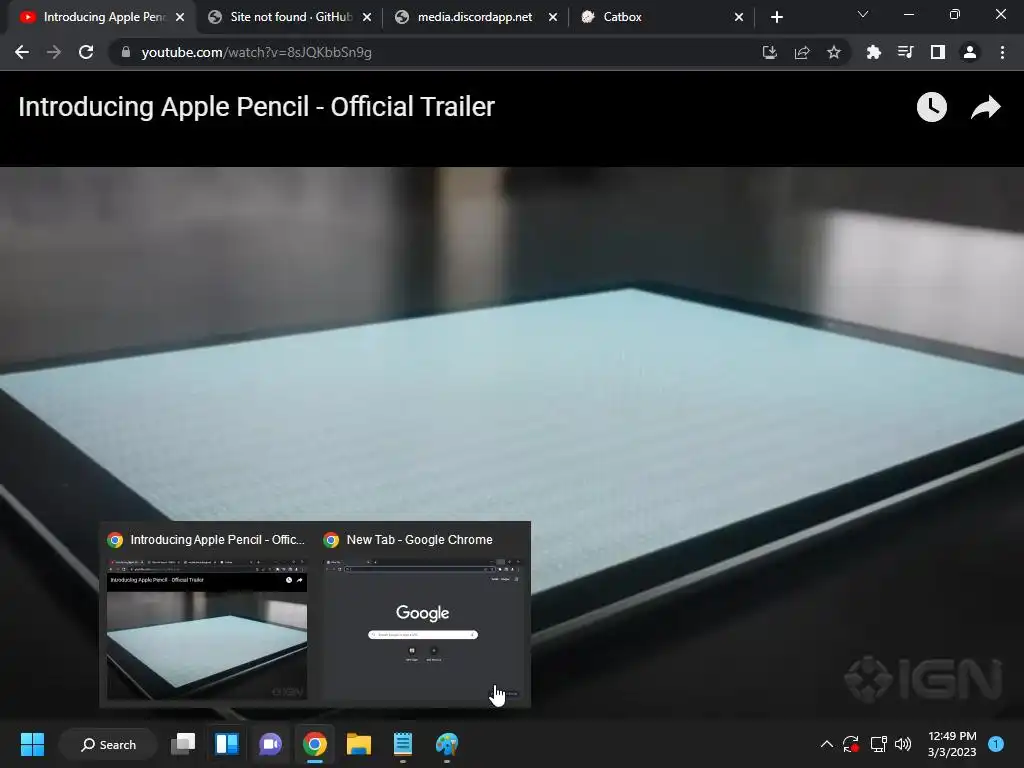Image resolution: width=1024 pixels, height=768 pixels.
Task: Click the Watch later clock icon
Action: [932, 107]
